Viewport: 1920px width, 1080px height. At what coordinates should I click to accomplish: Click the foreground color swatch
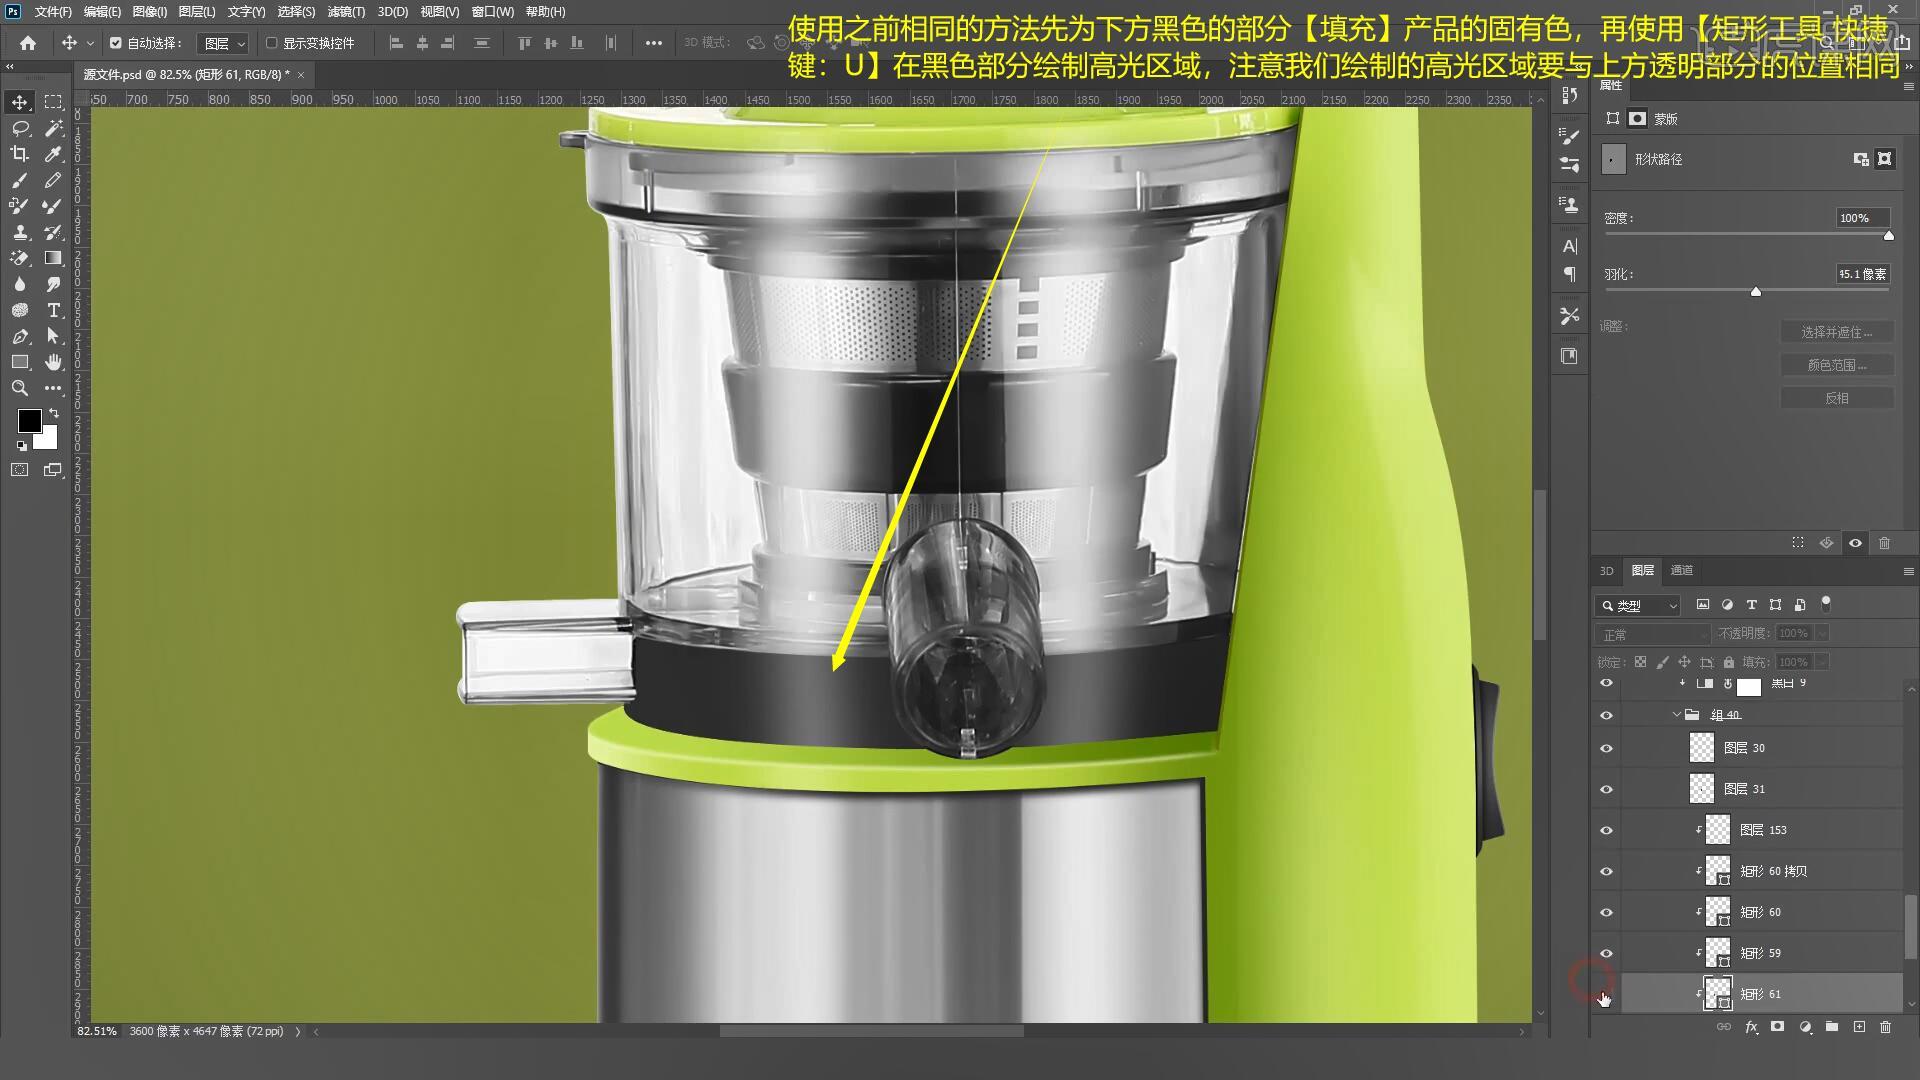coord(29,420)
